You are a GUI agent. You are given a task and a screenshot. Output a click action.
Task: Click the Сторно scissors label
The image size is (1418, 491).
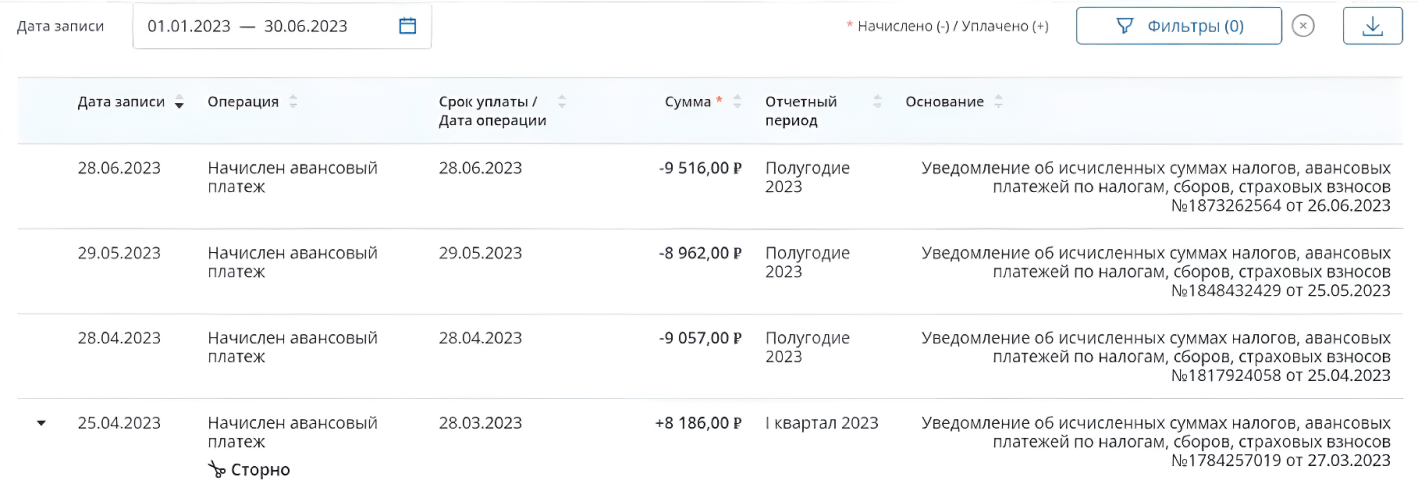[249, 469]
